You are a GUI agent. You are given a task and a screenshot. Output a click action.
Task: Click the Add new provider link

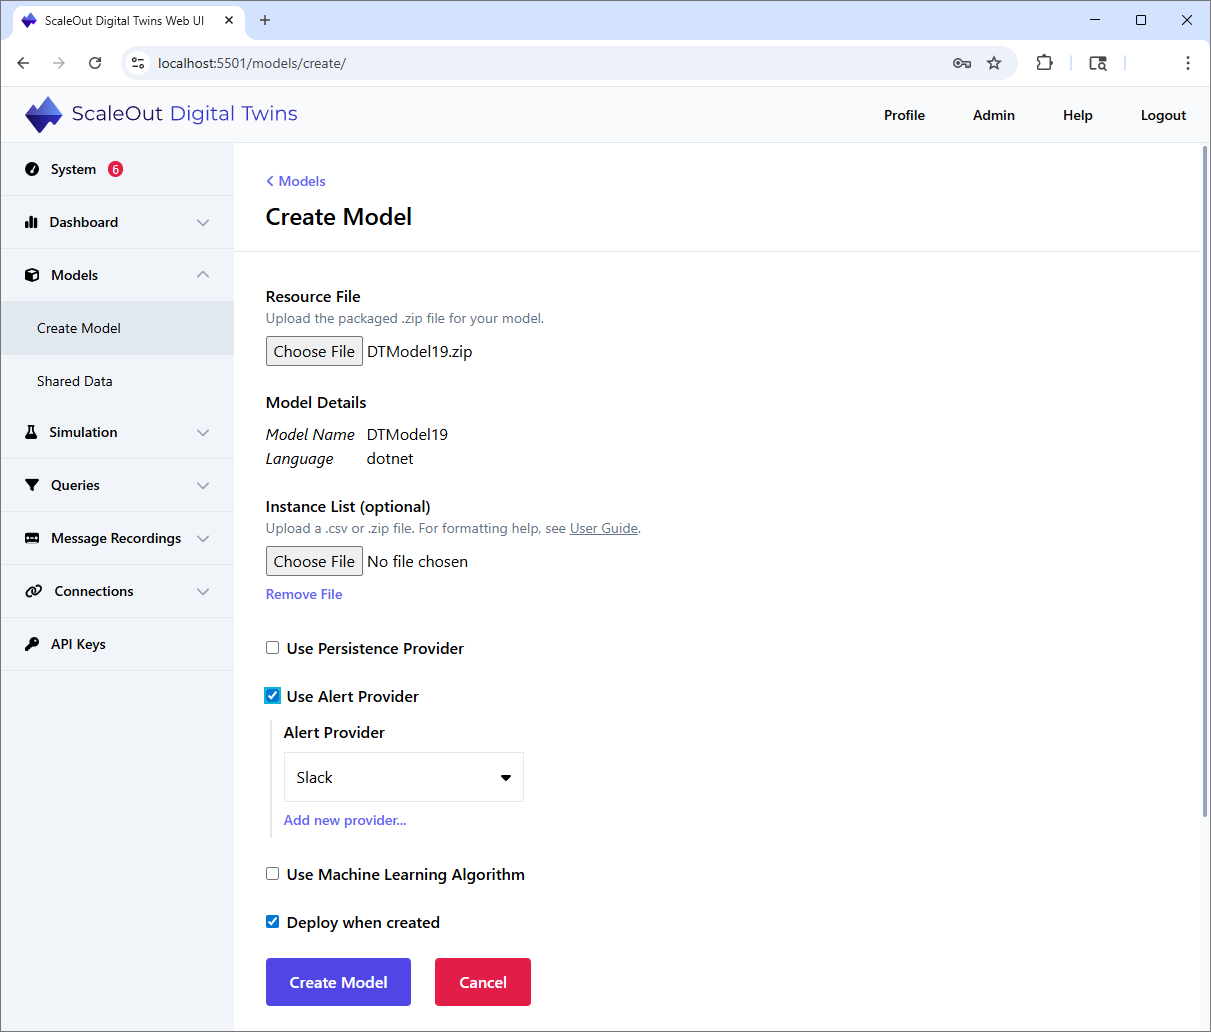click(345, 820)
